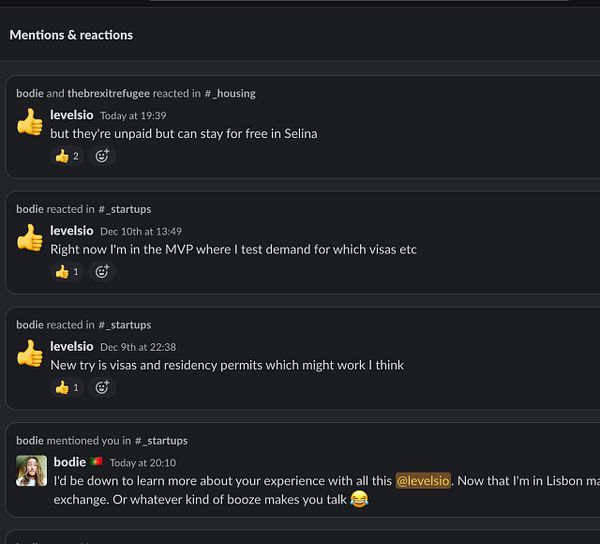Click the Today at 20:10 timestamp

[x=143, y=463]
